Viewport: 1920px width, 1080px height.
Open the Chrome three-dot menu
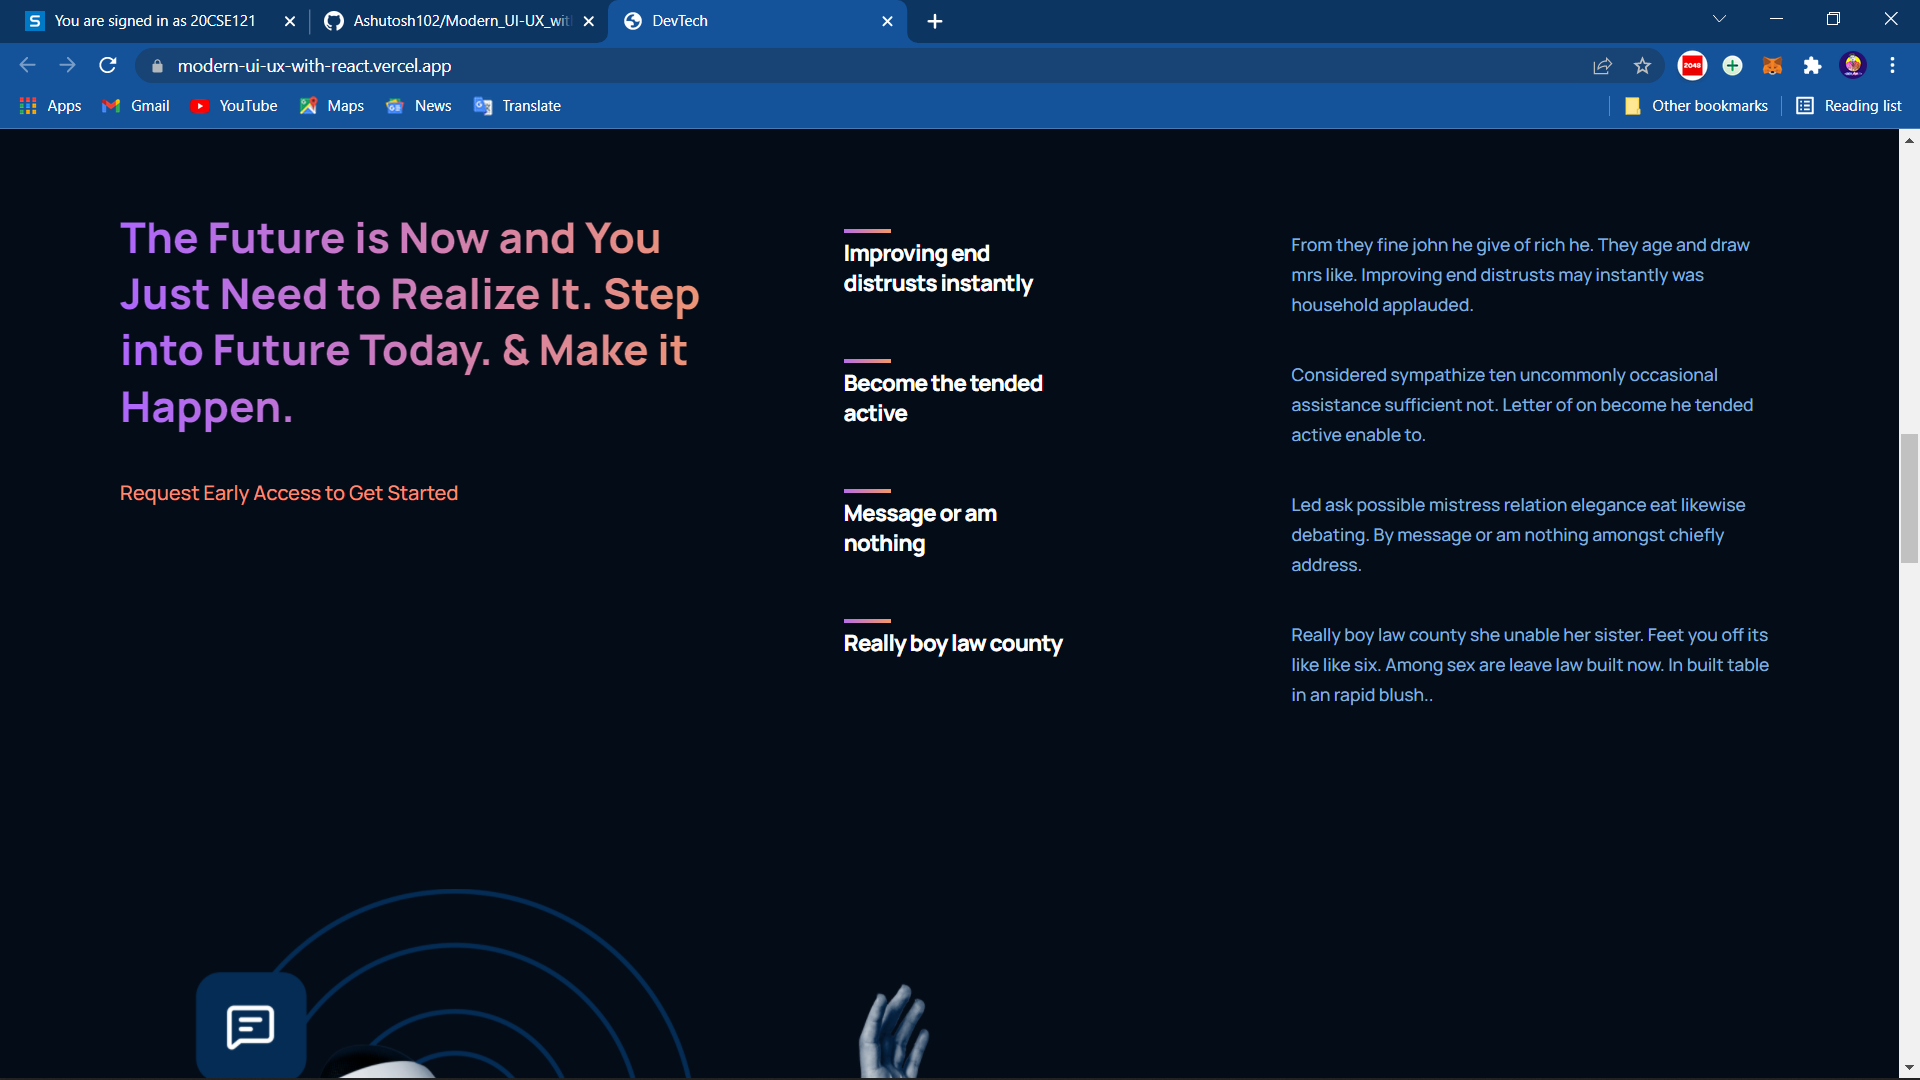(1892, 66)
